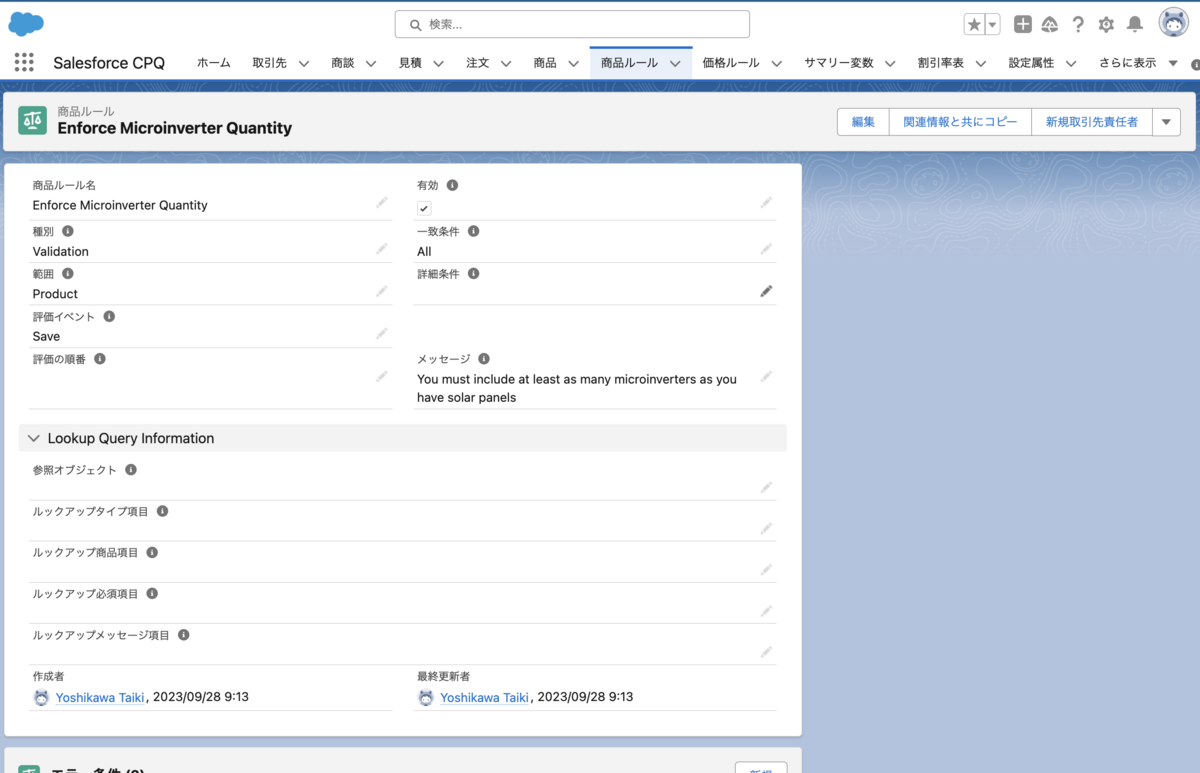Screen dimensions: 1200x773
Task: Click the 編集 button
Action: tap(862, 121)
